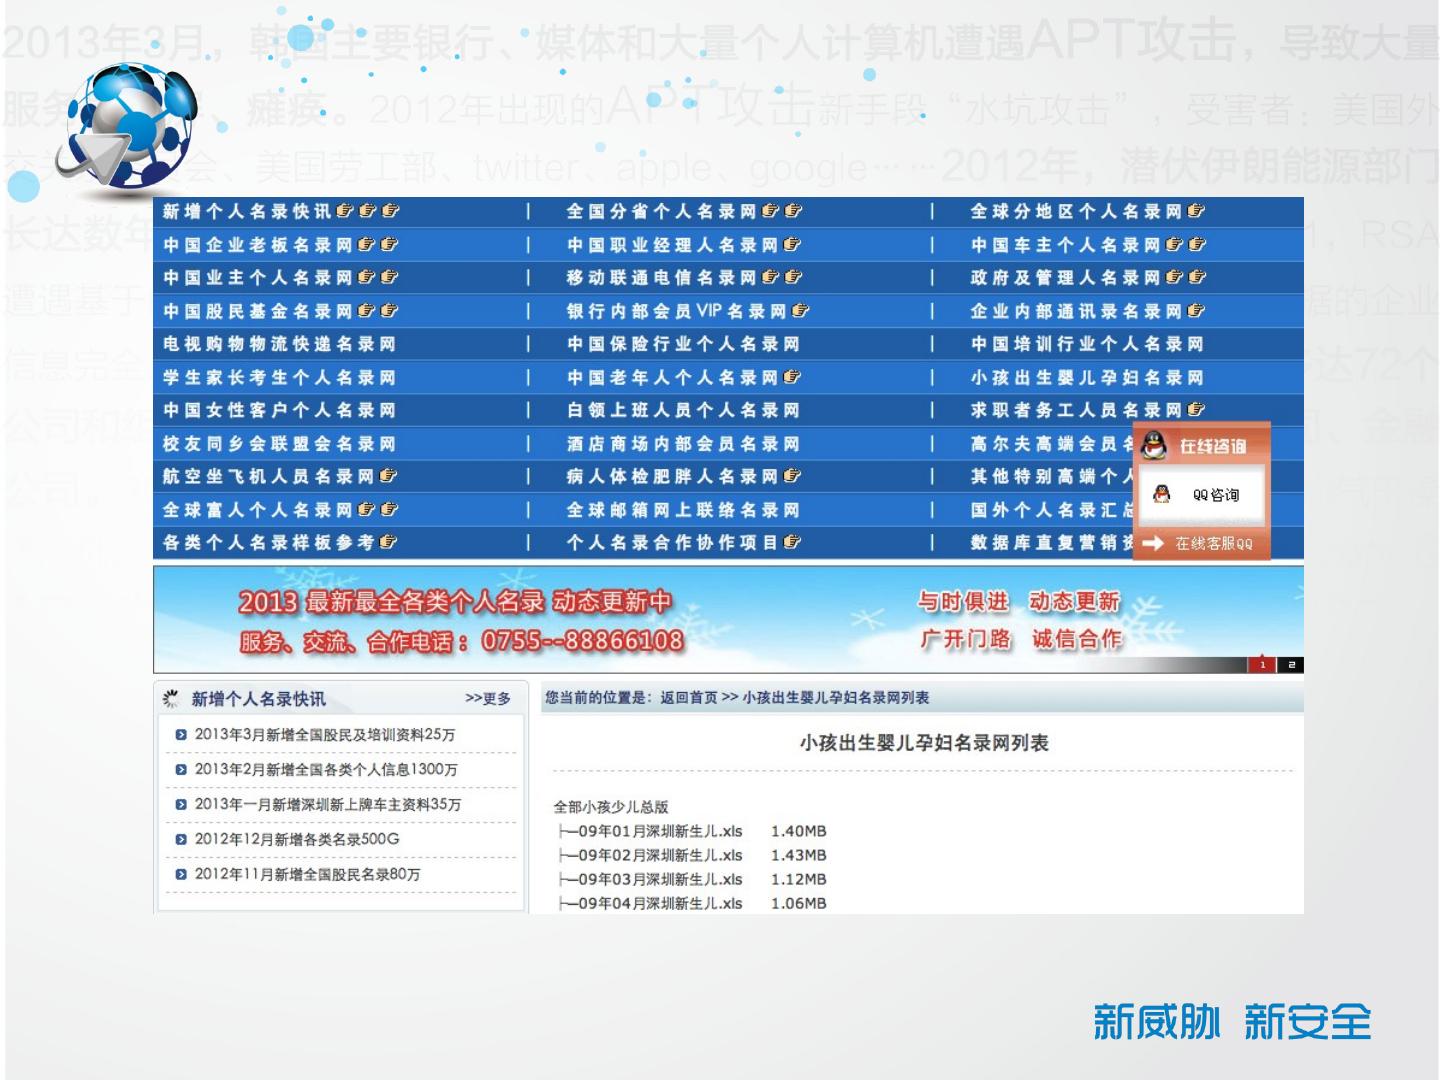Screen dimensions: 1440x1080
Task: Open 国外个人名录汇总 link
Action: coord(1052,509)
